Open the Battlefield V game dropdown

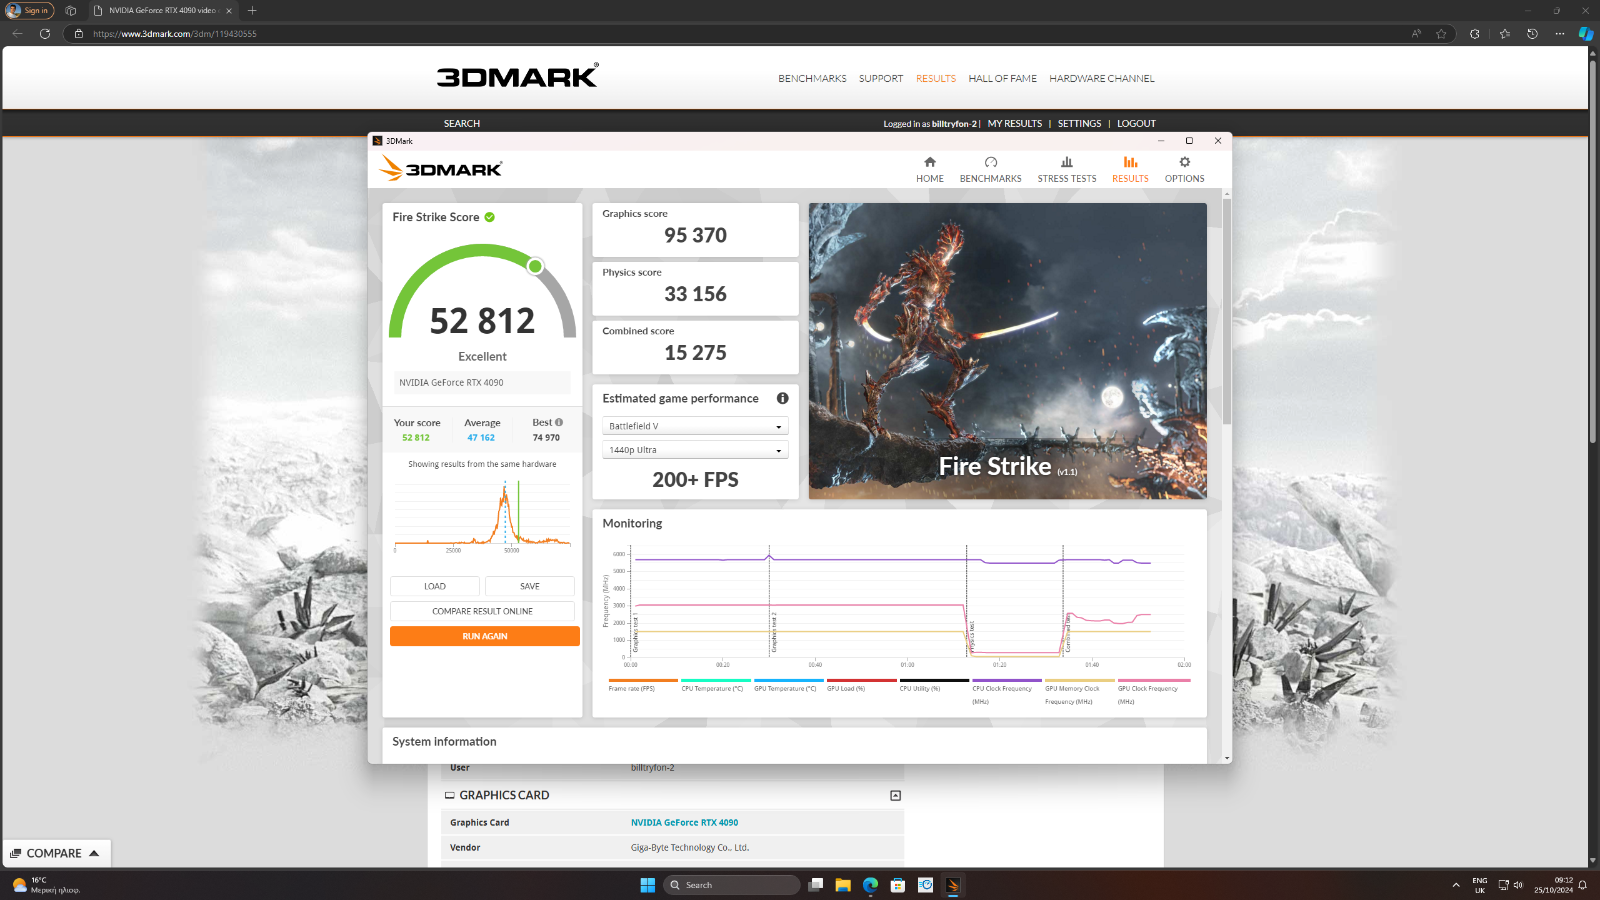[695, 426]
